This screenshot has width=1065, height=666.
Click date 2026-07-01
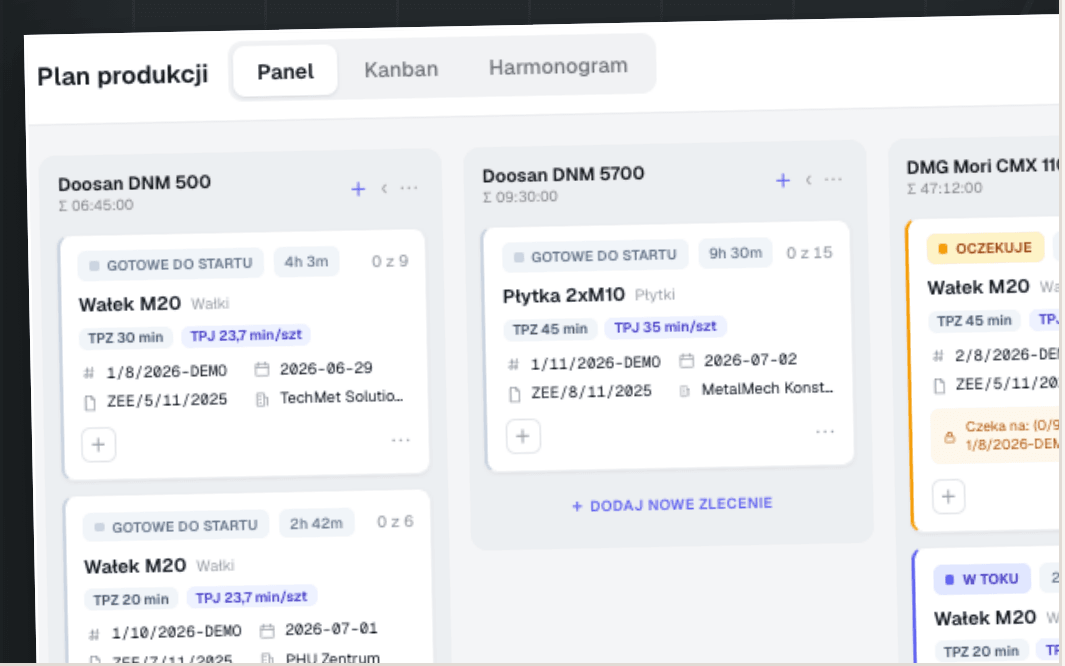point(331,629)
